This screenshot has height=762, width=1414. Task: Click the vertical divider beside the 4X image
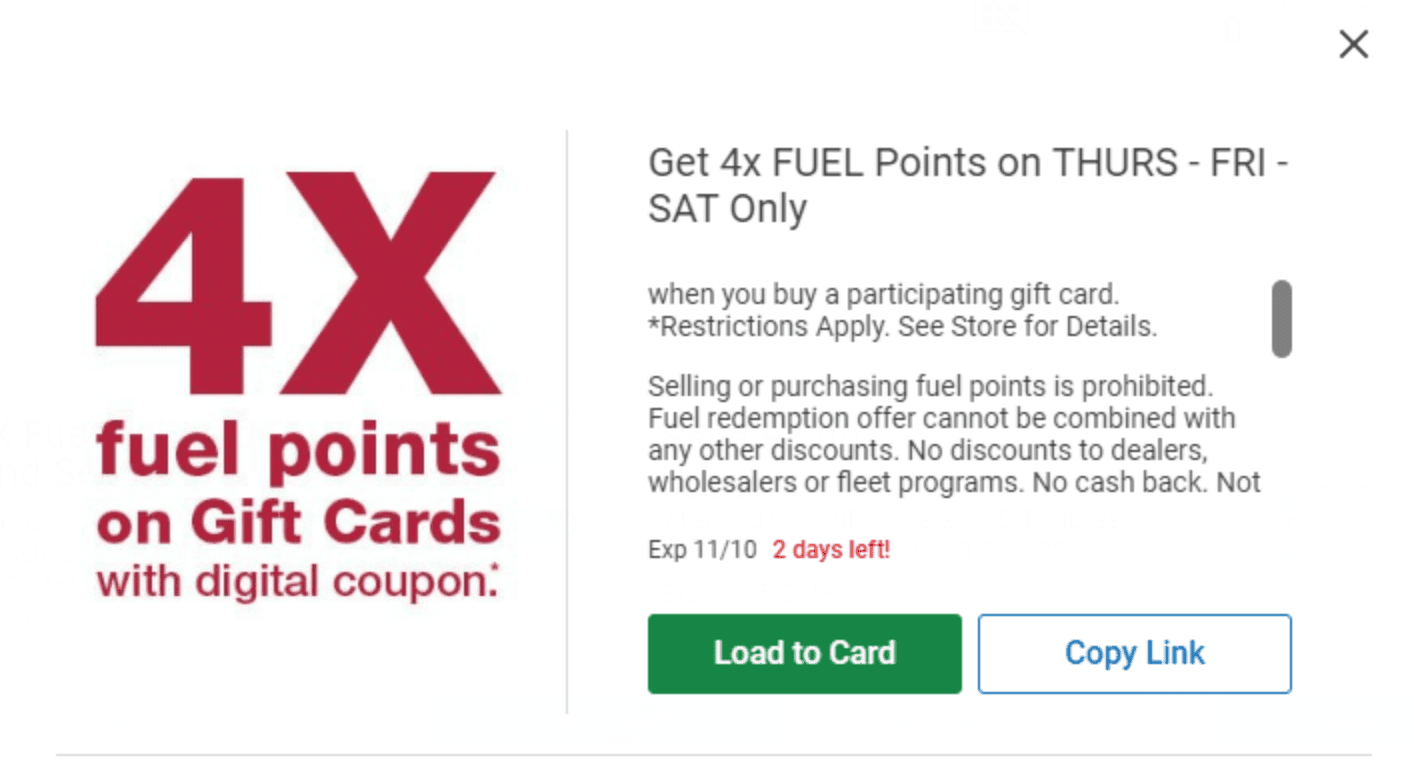pos(567,421)
